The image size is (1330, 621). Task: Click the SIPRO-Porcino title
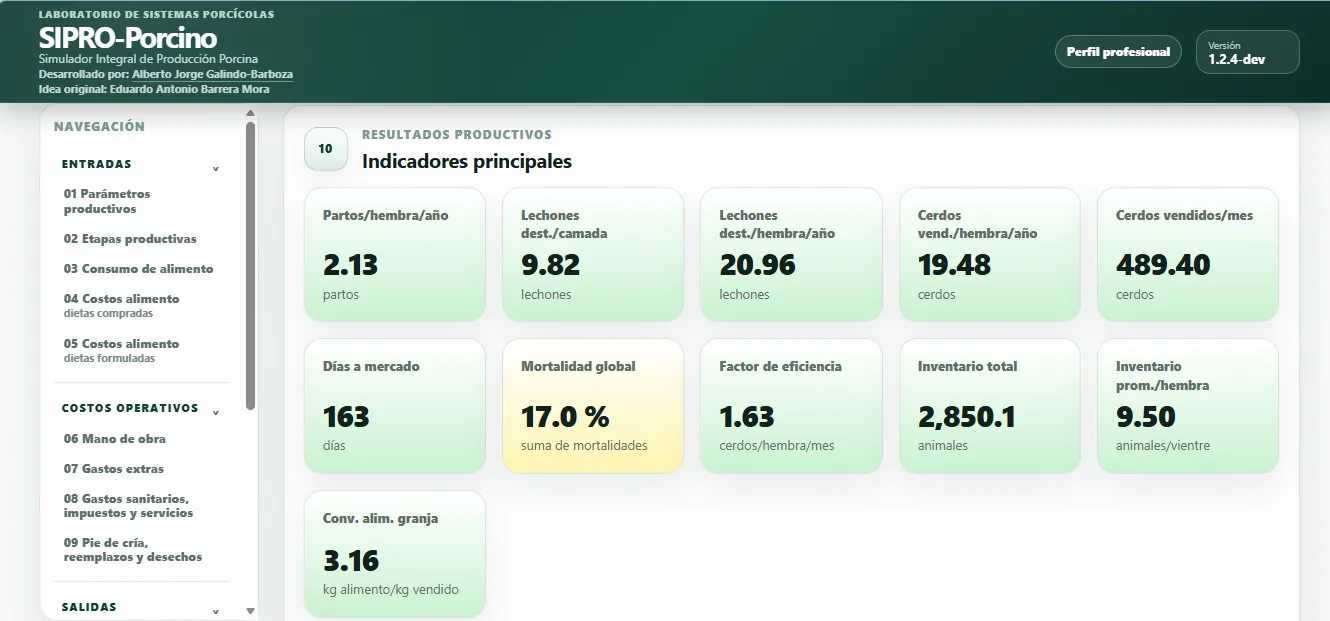click(x=128, y=38)
